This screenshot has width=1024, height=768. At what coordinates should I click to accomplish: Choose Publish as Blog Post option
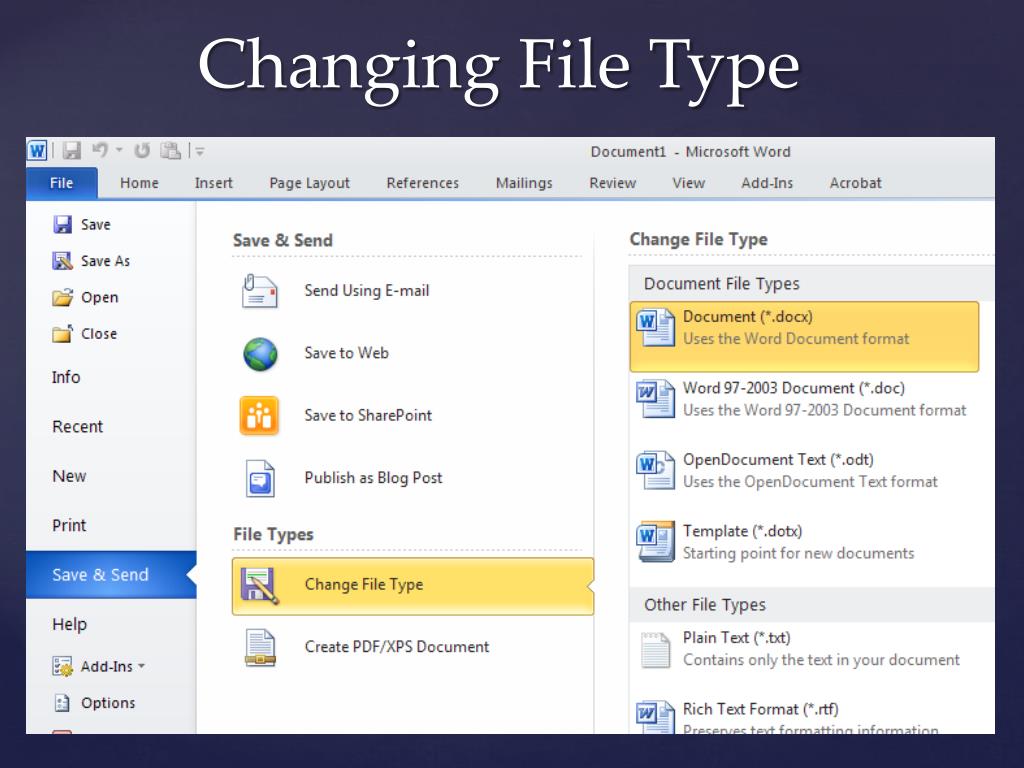coord(373,478)
